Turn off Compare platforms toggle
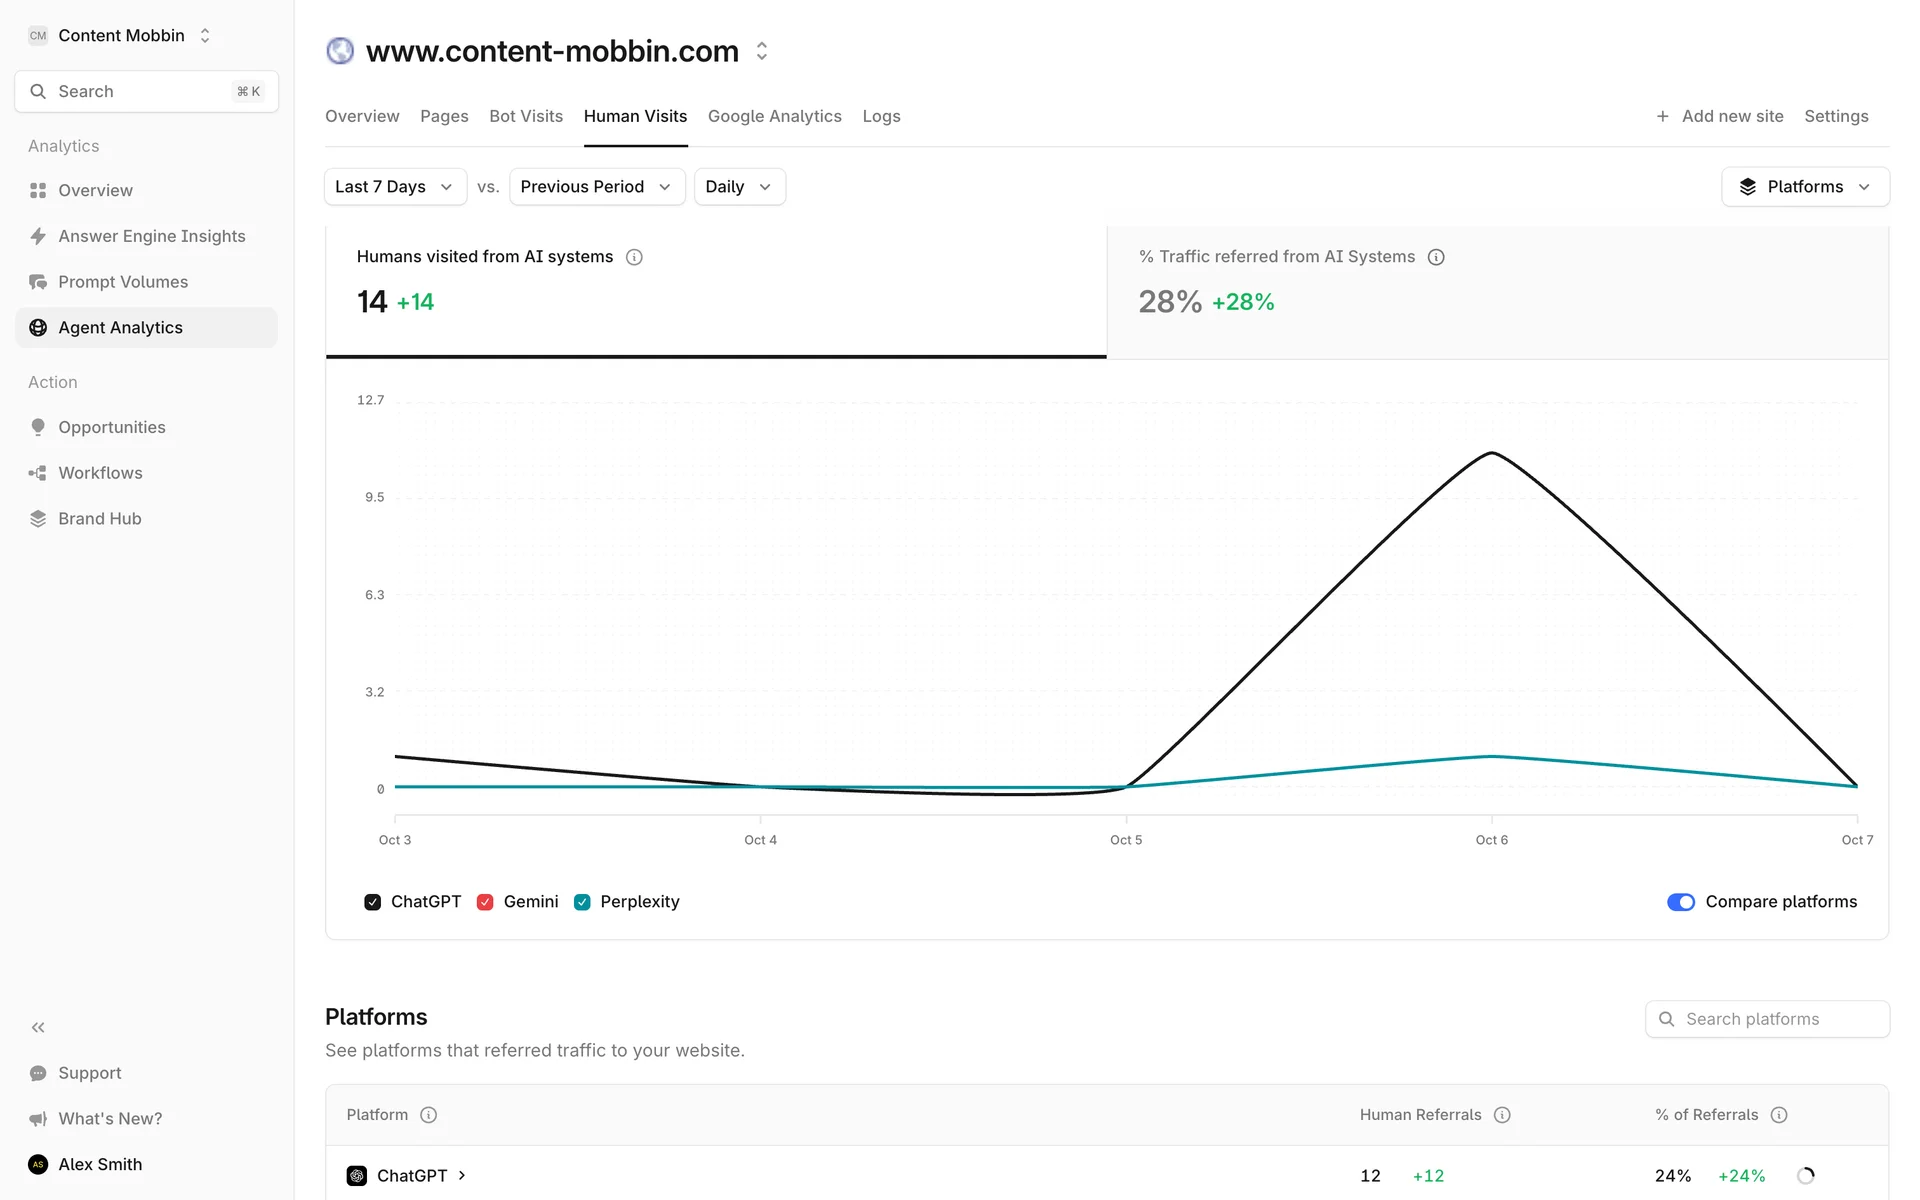This screenshot has height=1200, width=1920. 1680,902
